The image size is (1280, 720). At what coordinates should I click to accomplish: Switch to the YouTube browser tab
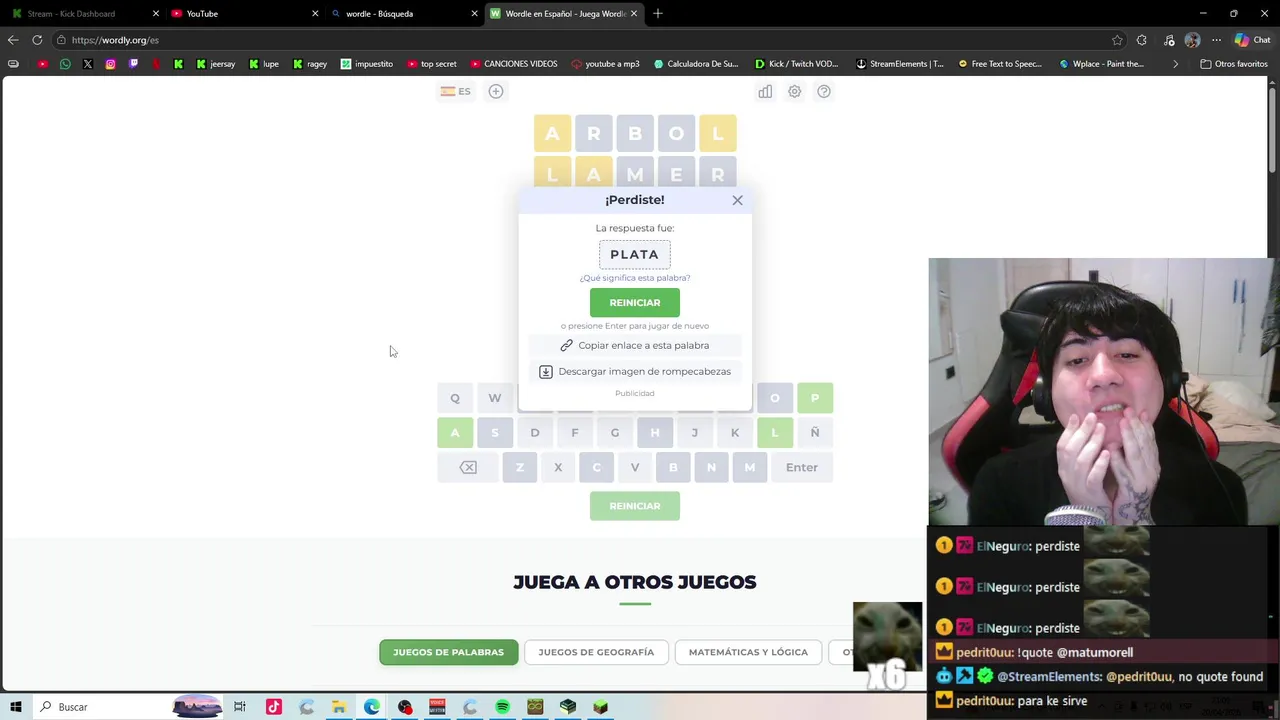[243, 13]
